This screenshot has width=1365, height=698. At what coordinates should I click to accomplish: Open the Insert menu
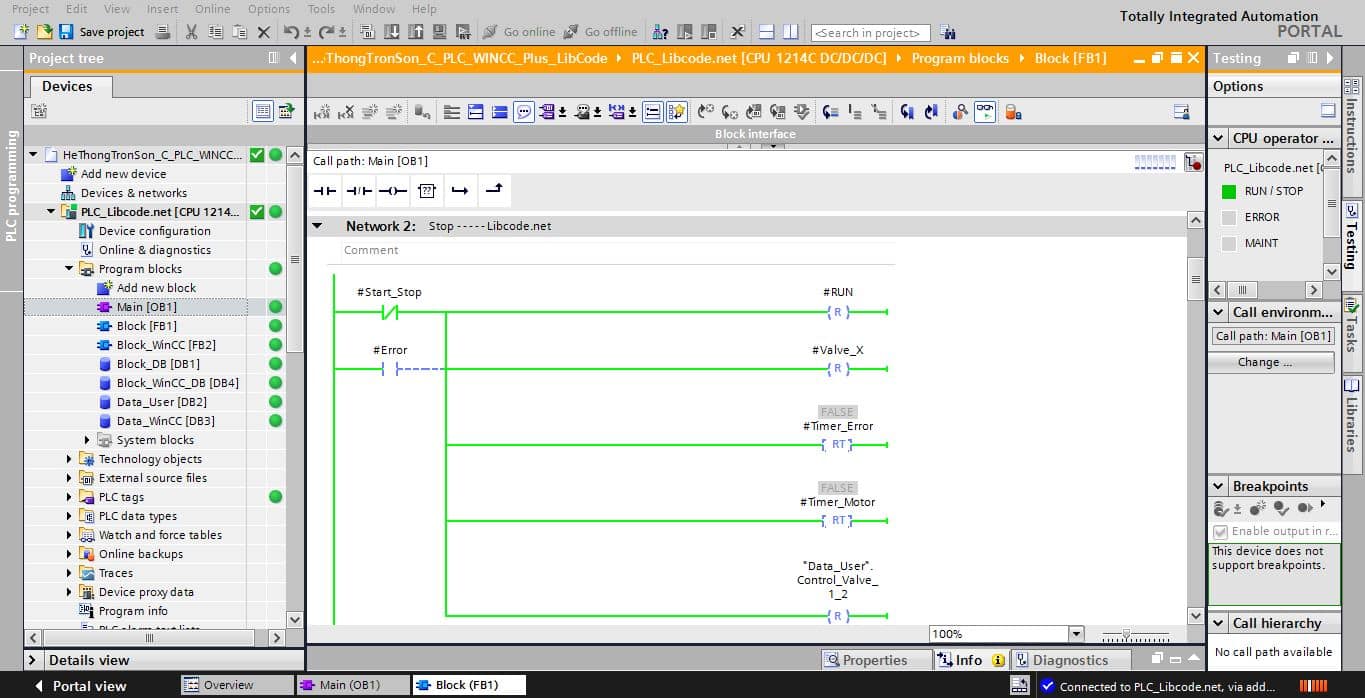pyautogui.click(x=162, y=9)
